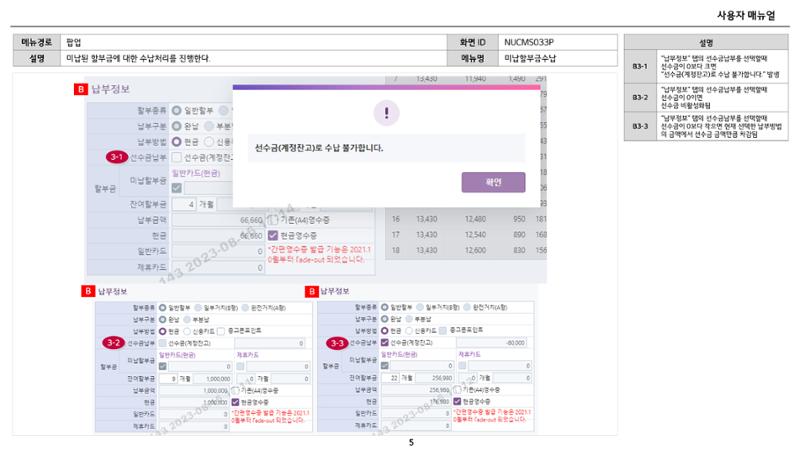Click 일반카드(현금) header in the 3-3 panel
The width and height of the screenshot is (800, 450).
click(399, 354)
